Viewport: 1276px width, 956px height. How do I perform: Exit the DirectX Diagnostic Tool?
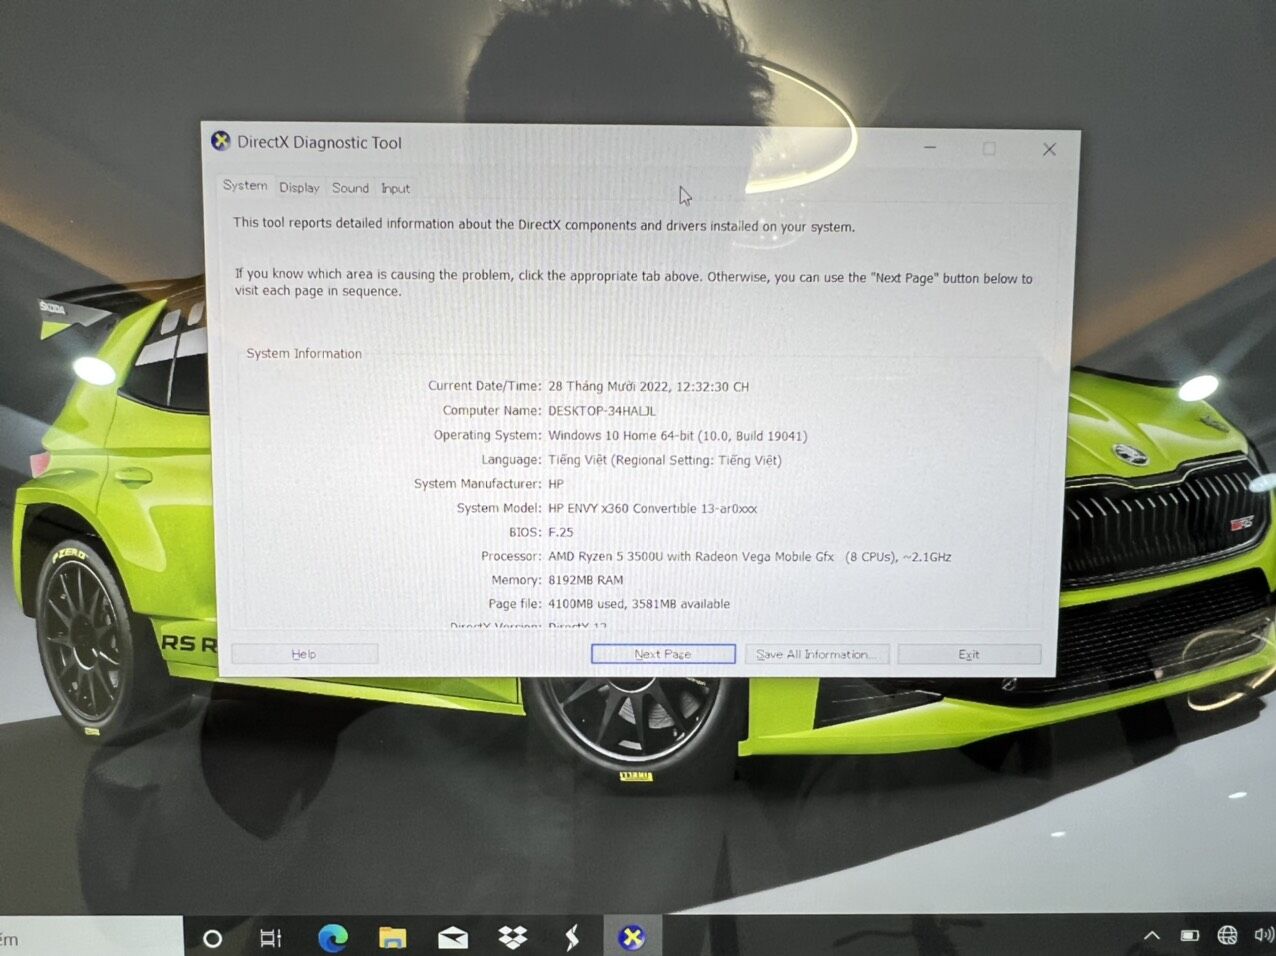(969, 654)
